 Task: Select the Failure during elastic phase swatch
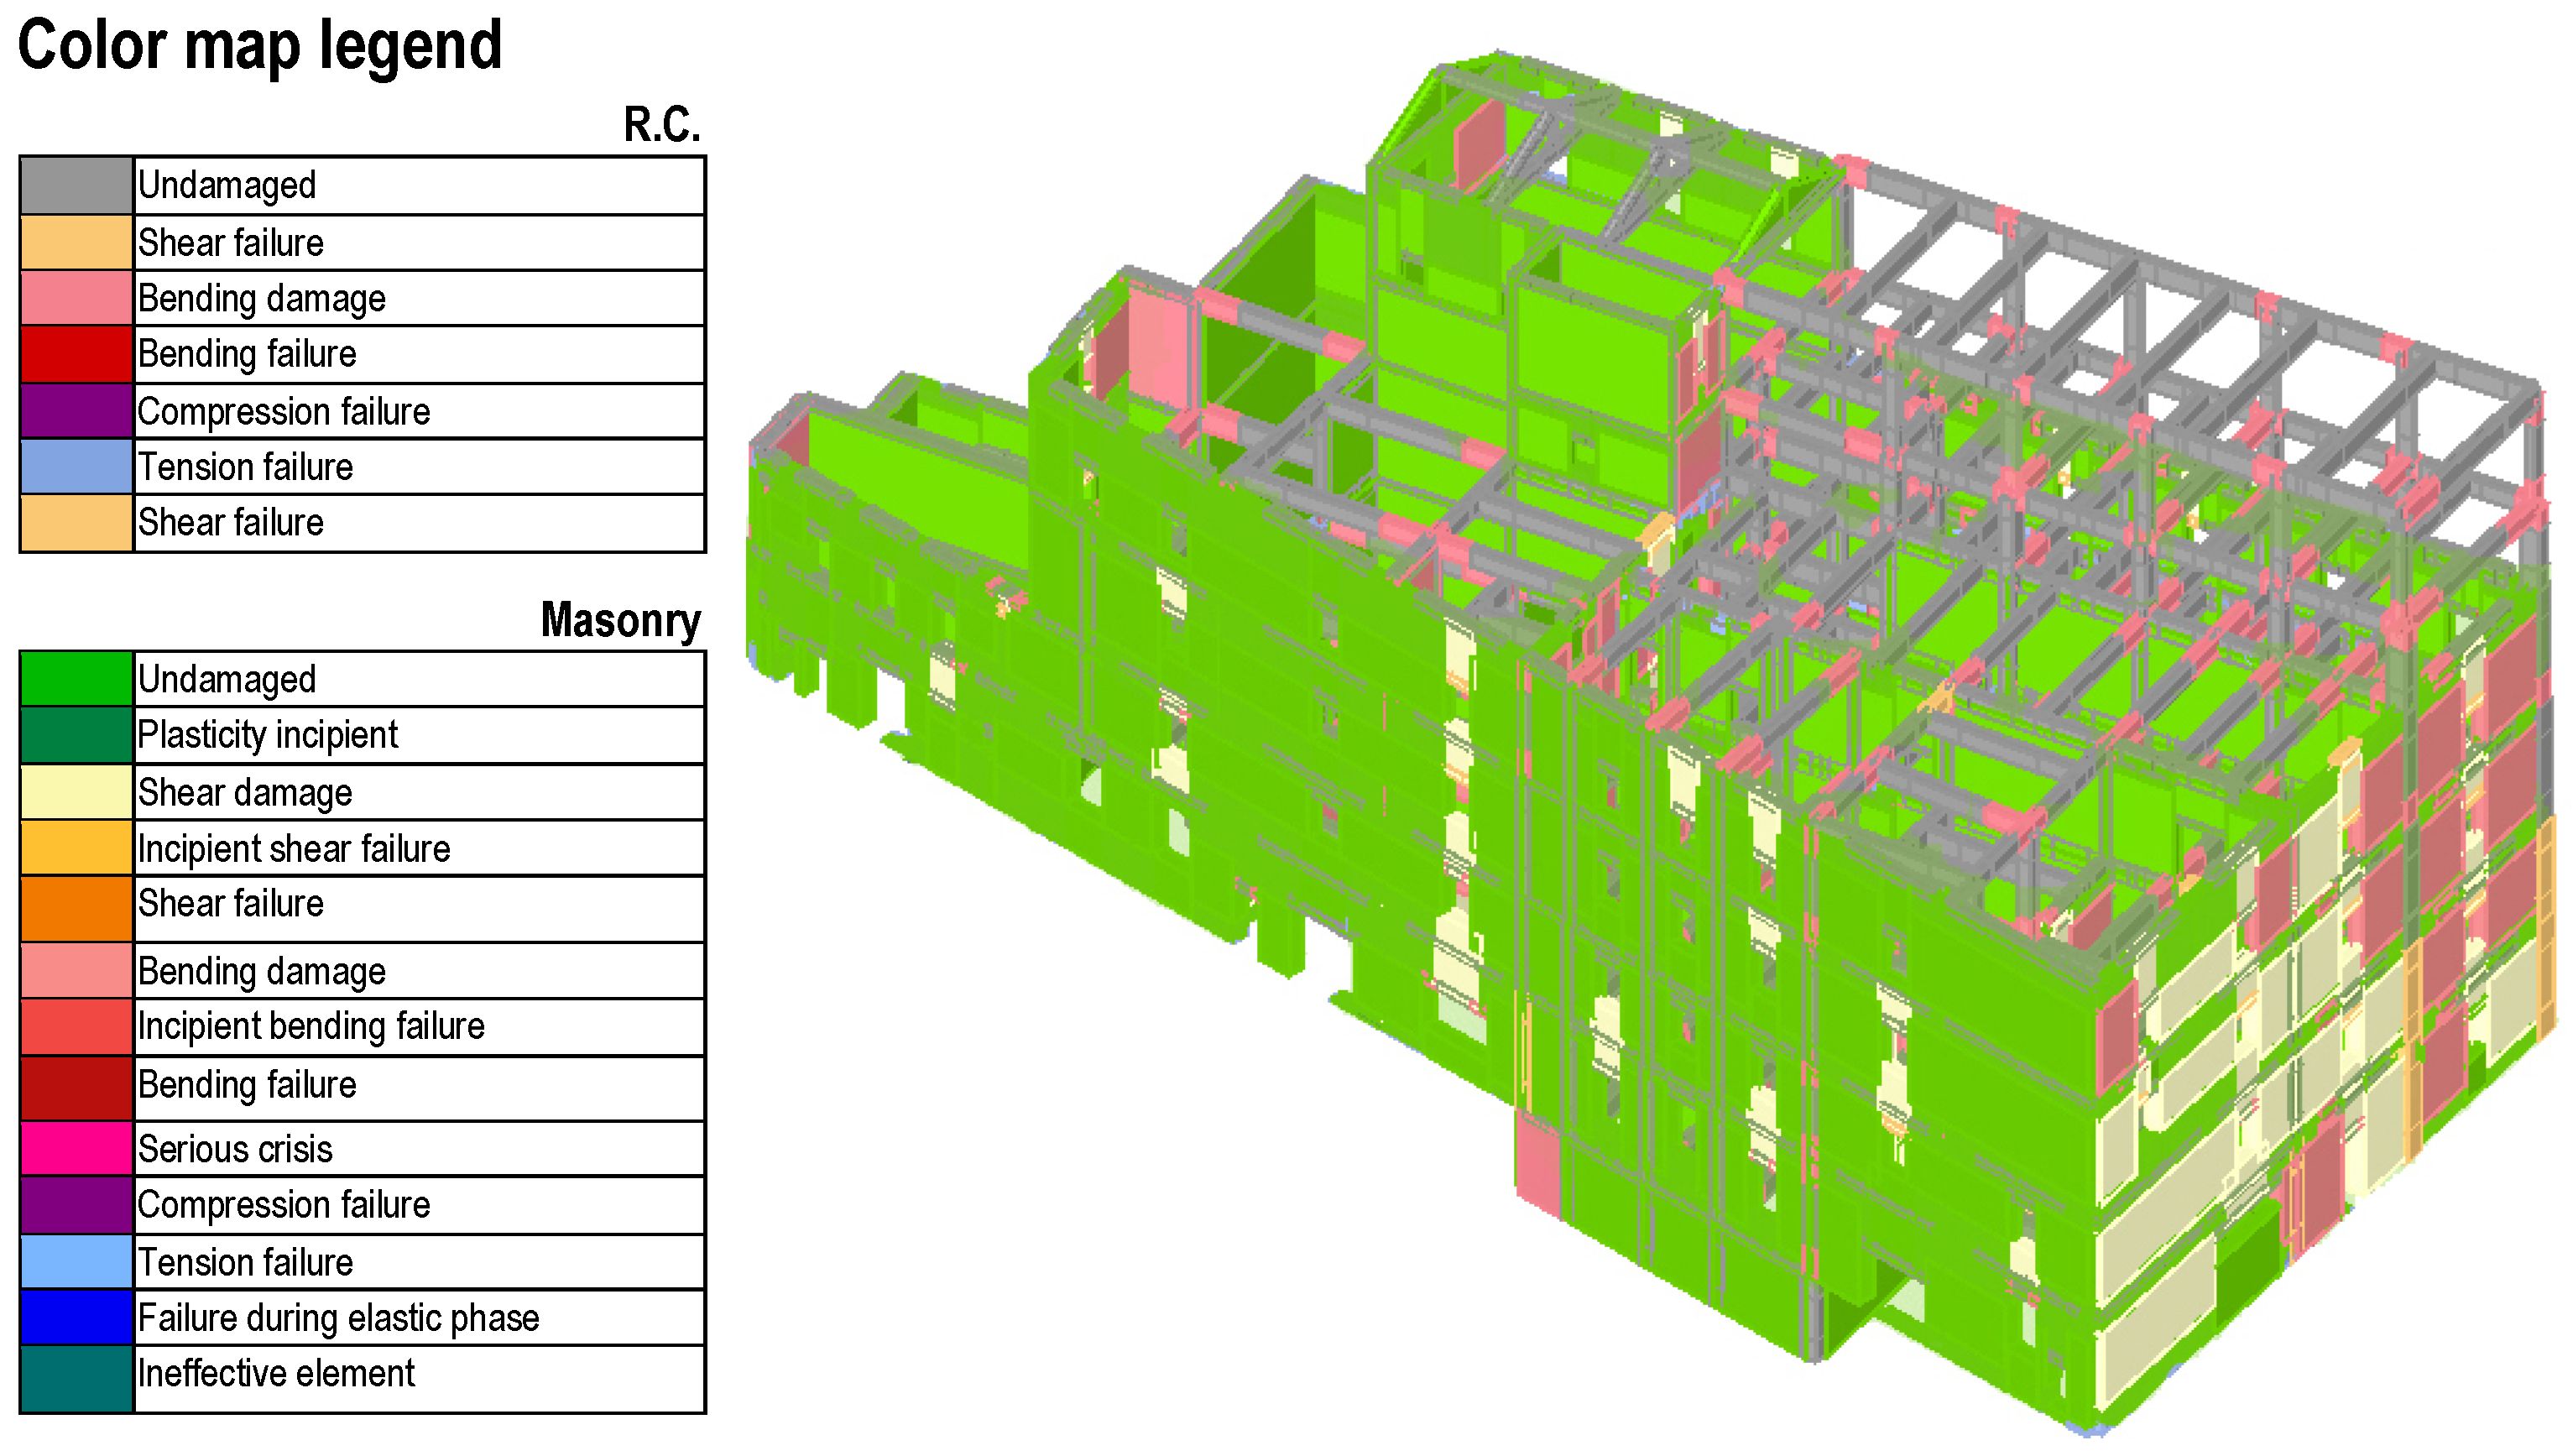76,1317
